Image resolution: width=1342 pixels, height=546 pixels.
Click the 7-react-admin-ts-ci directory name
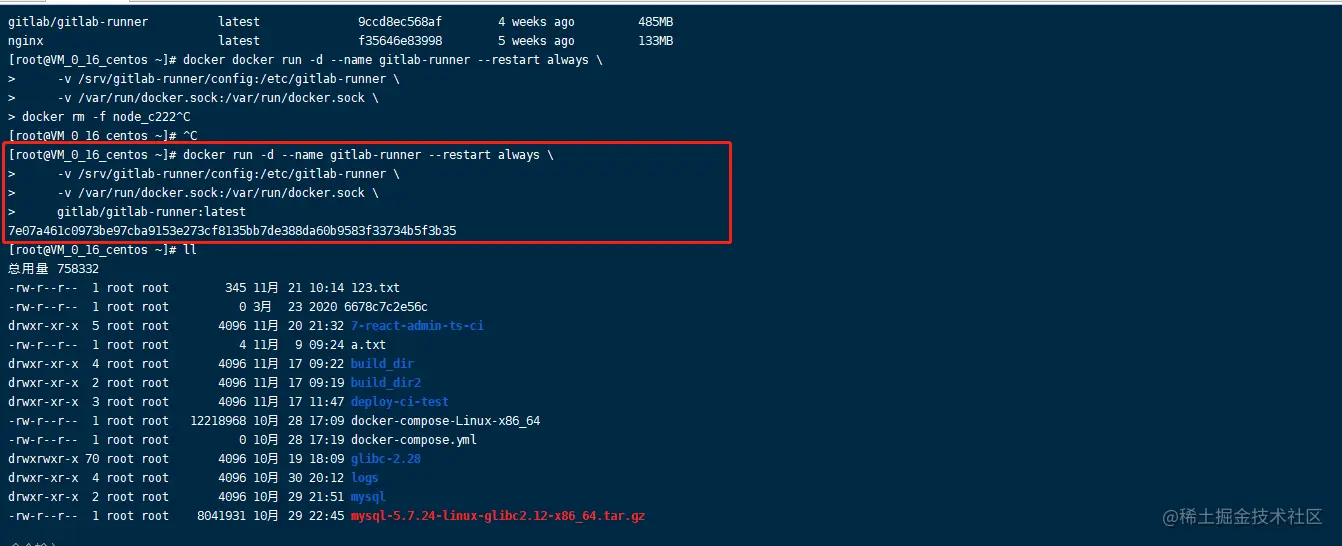[417, 326]
